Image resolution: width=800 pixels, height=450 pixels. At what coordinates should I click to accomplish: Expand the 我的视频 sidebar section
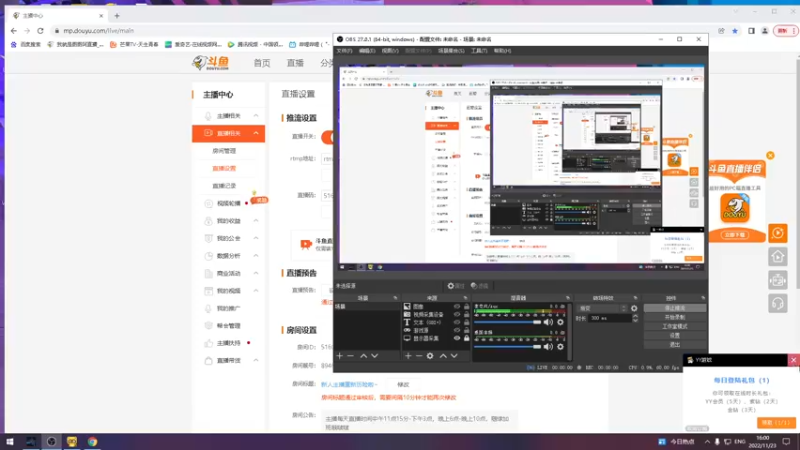click(x=256, y=291)
